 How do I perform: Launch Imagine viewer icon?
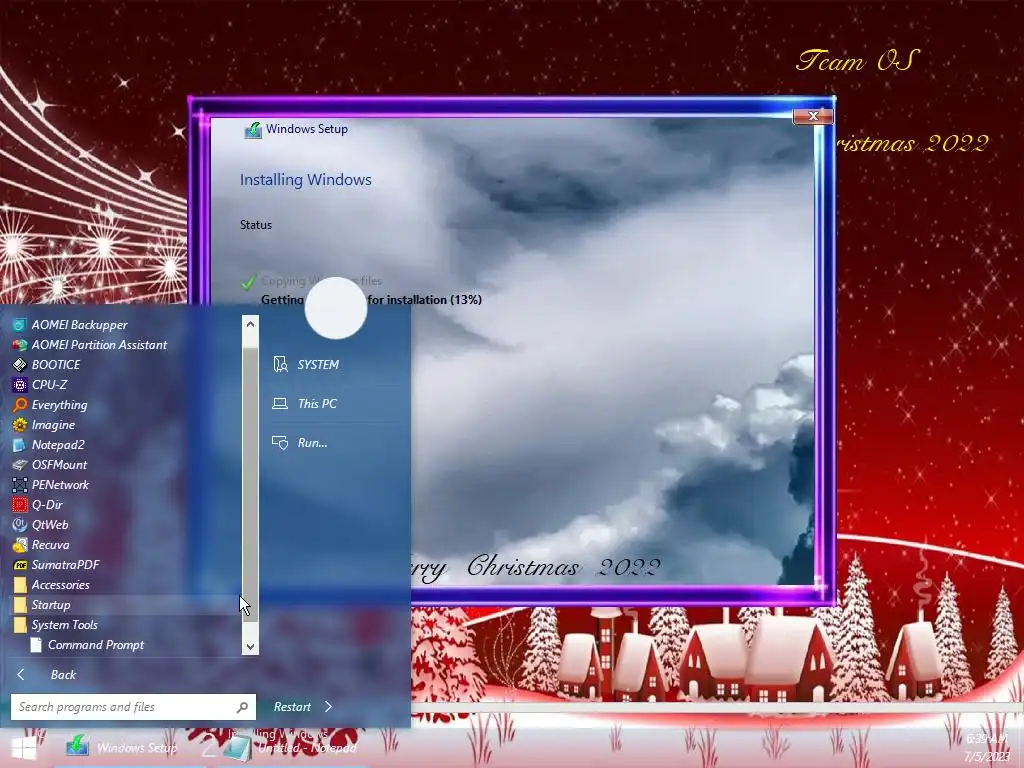(20, 424)
